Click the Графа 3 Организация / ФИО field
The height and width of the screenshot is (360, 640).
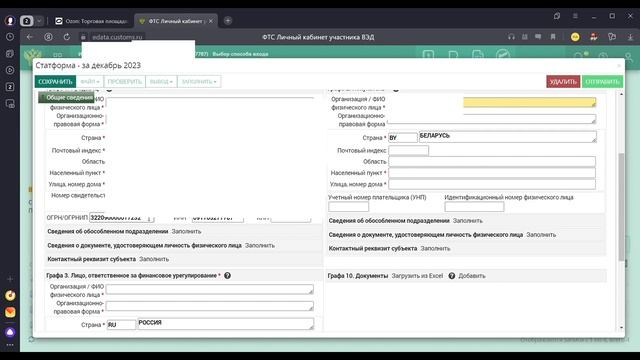coord(210,289)
